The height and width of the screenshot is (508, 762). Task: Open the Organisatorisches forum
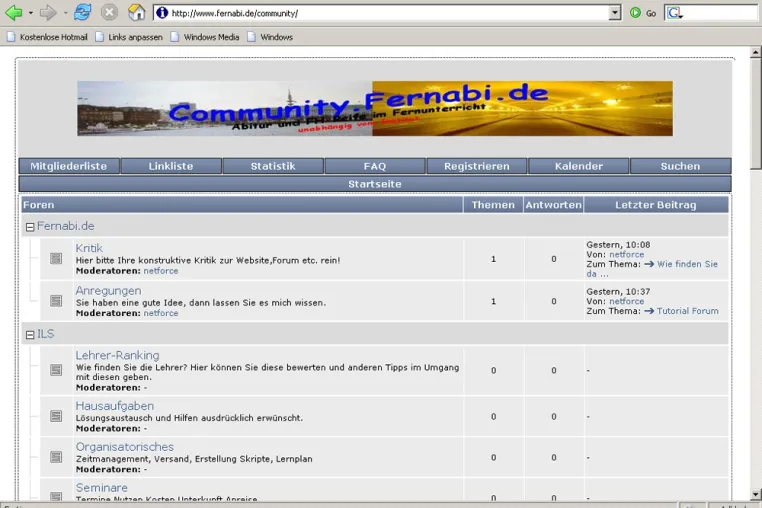pos(124,447)
